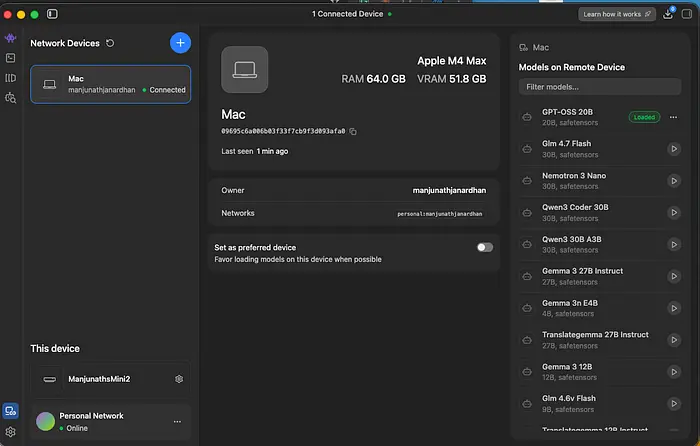Open GPT-OSS 20B more options menu

(x=673, y=117)
